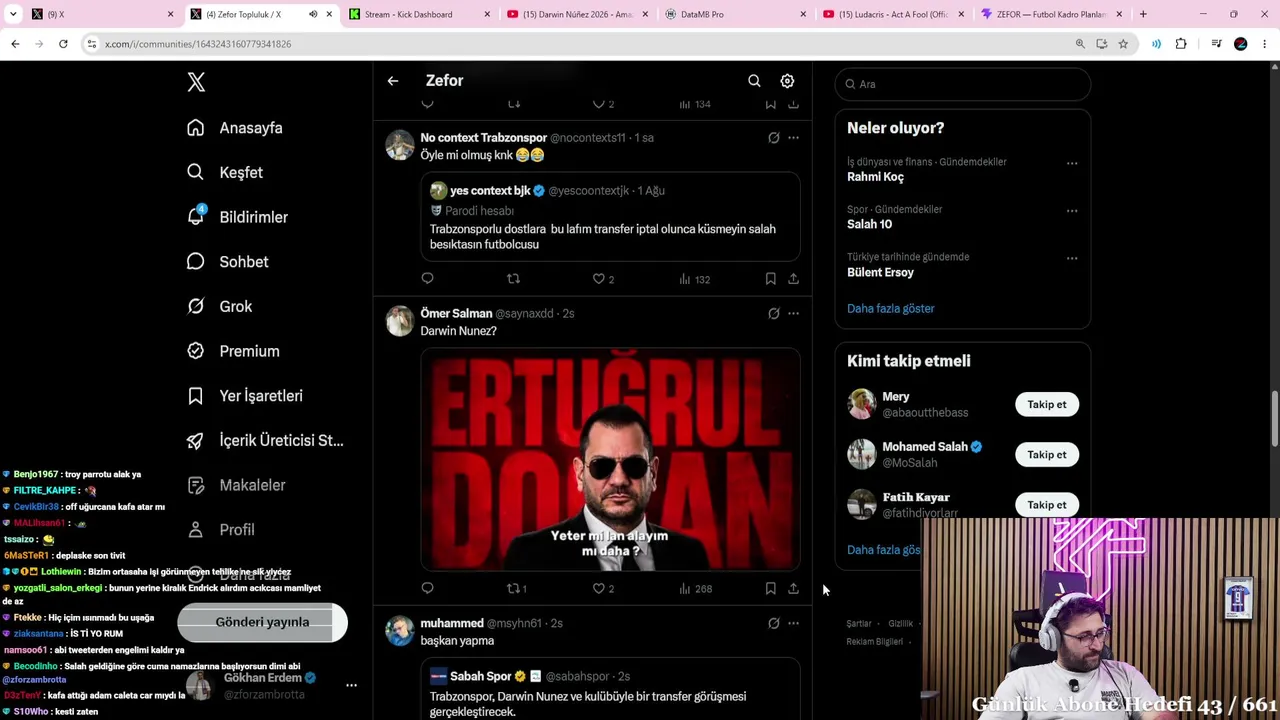Viewport: 1280px width, 720px height.
Task: Open options for the Rahmi Koç trend
Action: 1072,163
